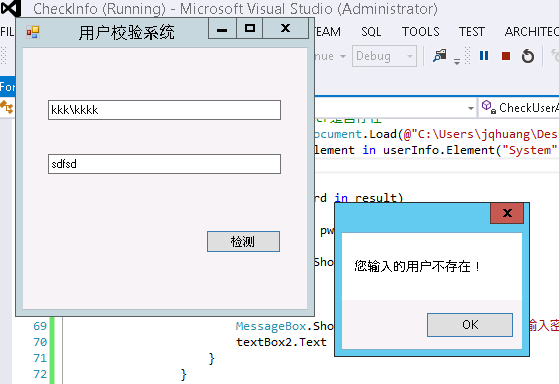
Task: Click line number 69 in editor
Action: (40, 326)
